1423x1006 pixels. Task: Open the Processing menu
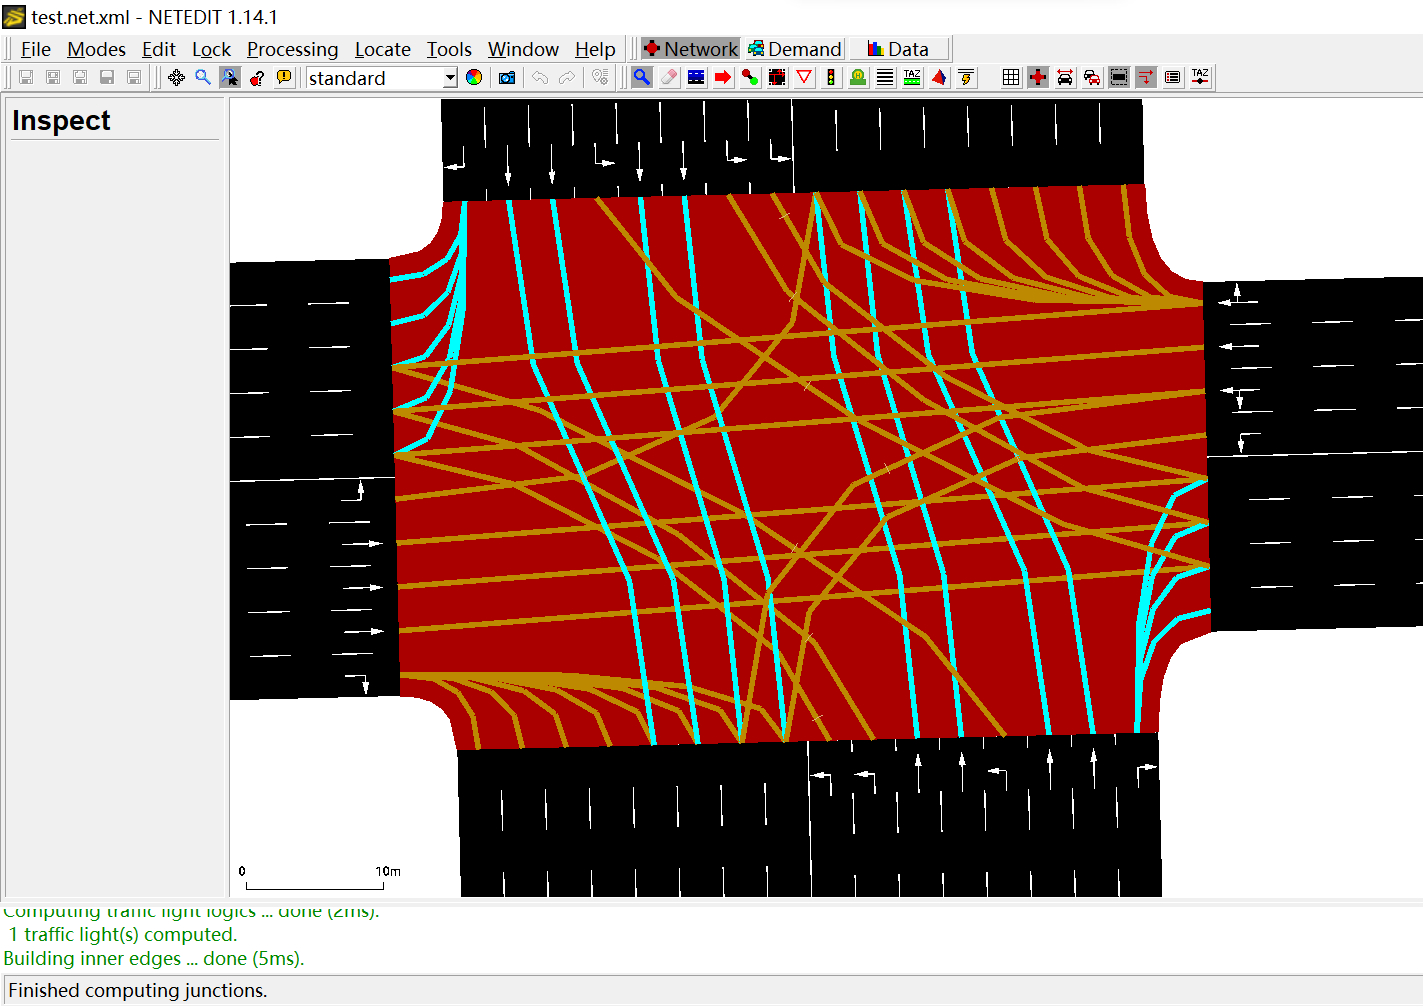click(292, 49)
